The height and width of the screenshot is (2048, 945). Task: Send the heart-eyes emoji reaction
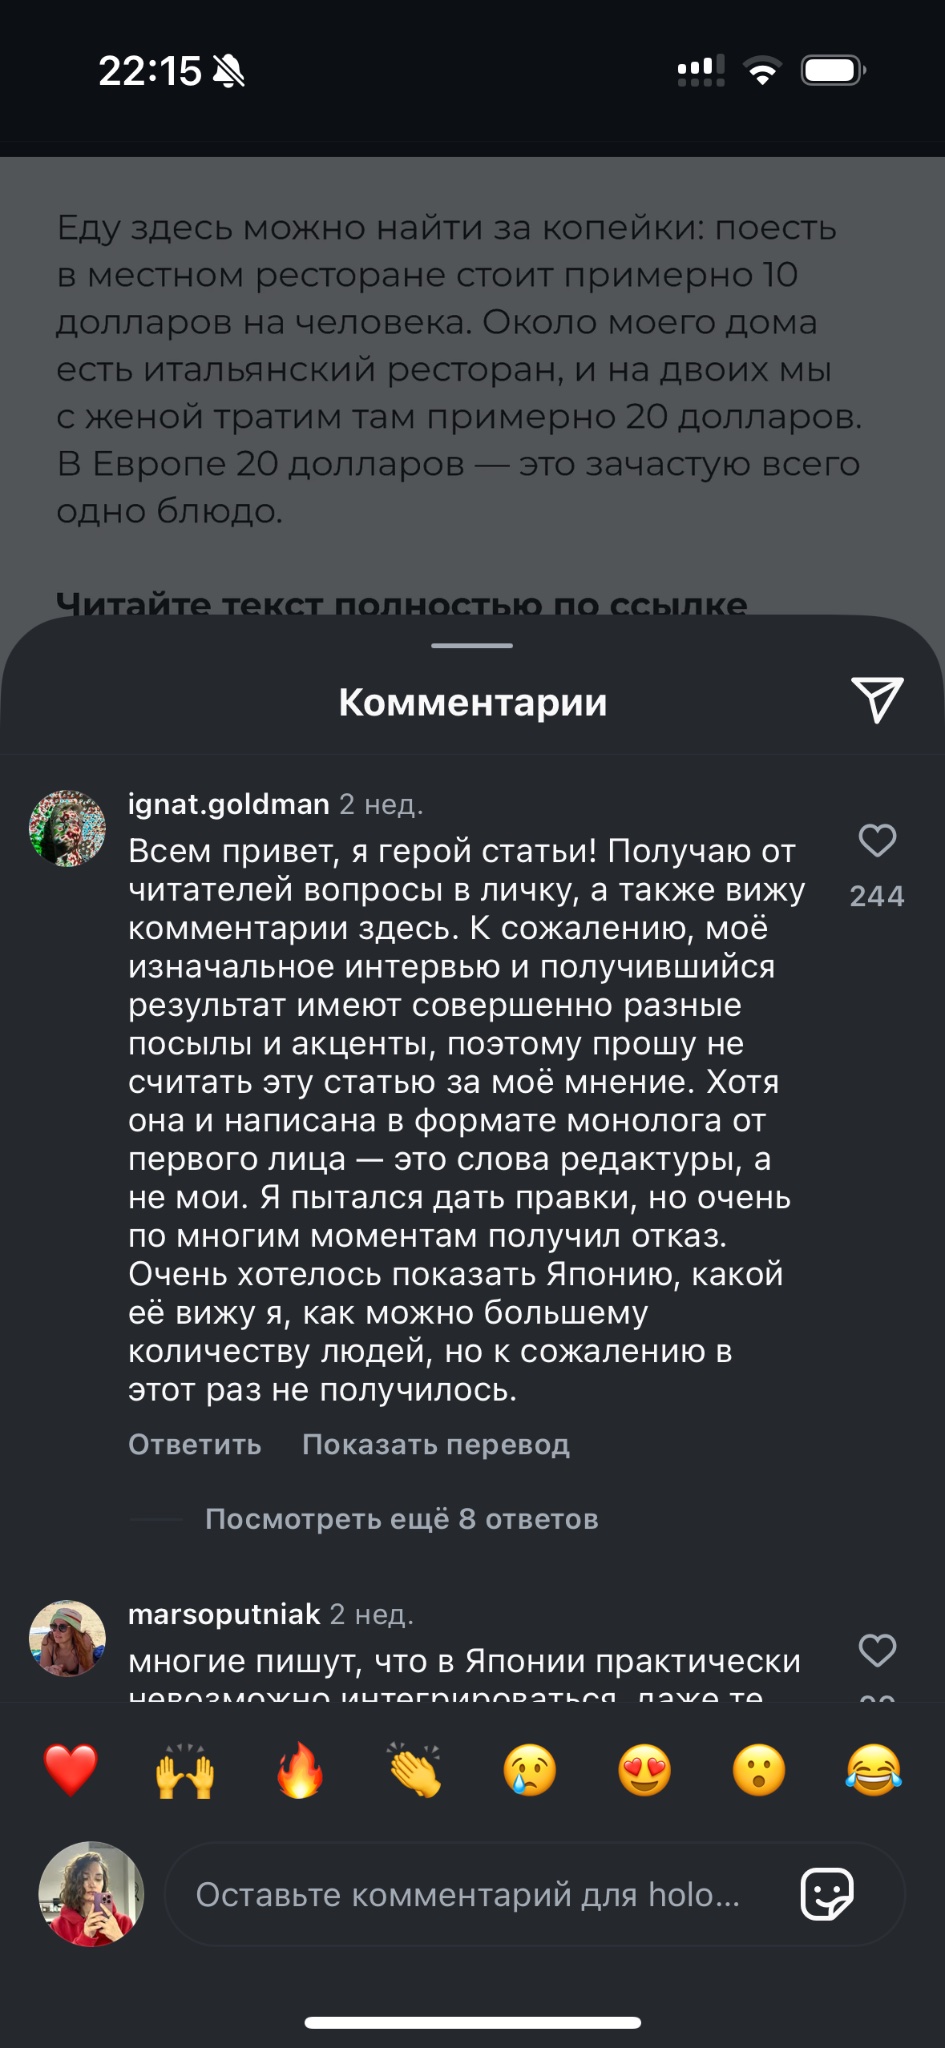(x=644, y=1771)
